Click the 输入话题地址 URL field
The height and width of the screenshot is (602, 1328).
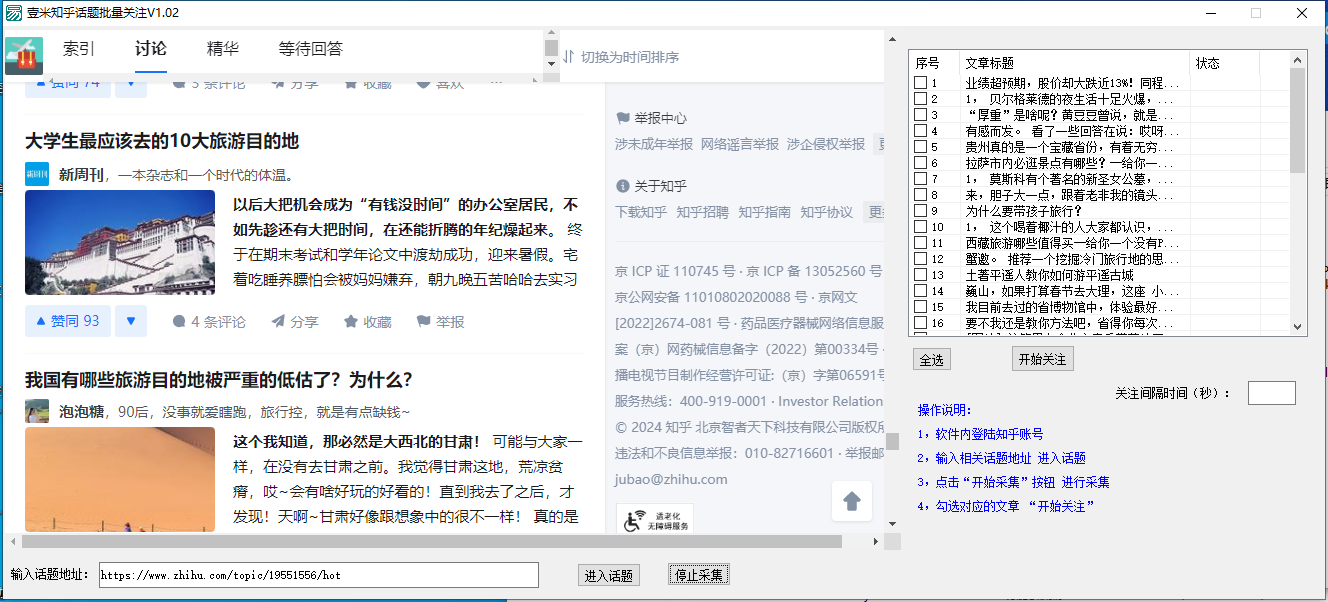pyautogui.click(x=319, y=575)
